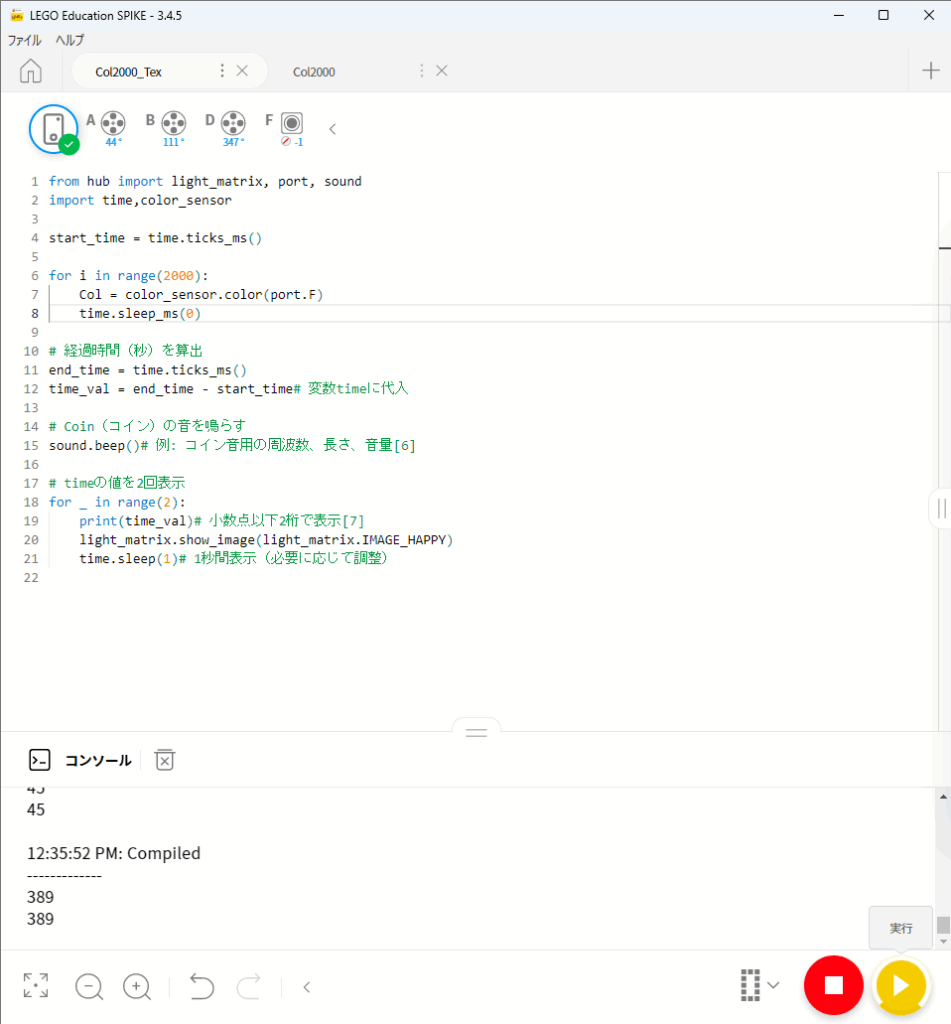The width and height of the screenshot is (951, 1024).
Task: Click console scrollbar thumb
Action: point(943,925)
